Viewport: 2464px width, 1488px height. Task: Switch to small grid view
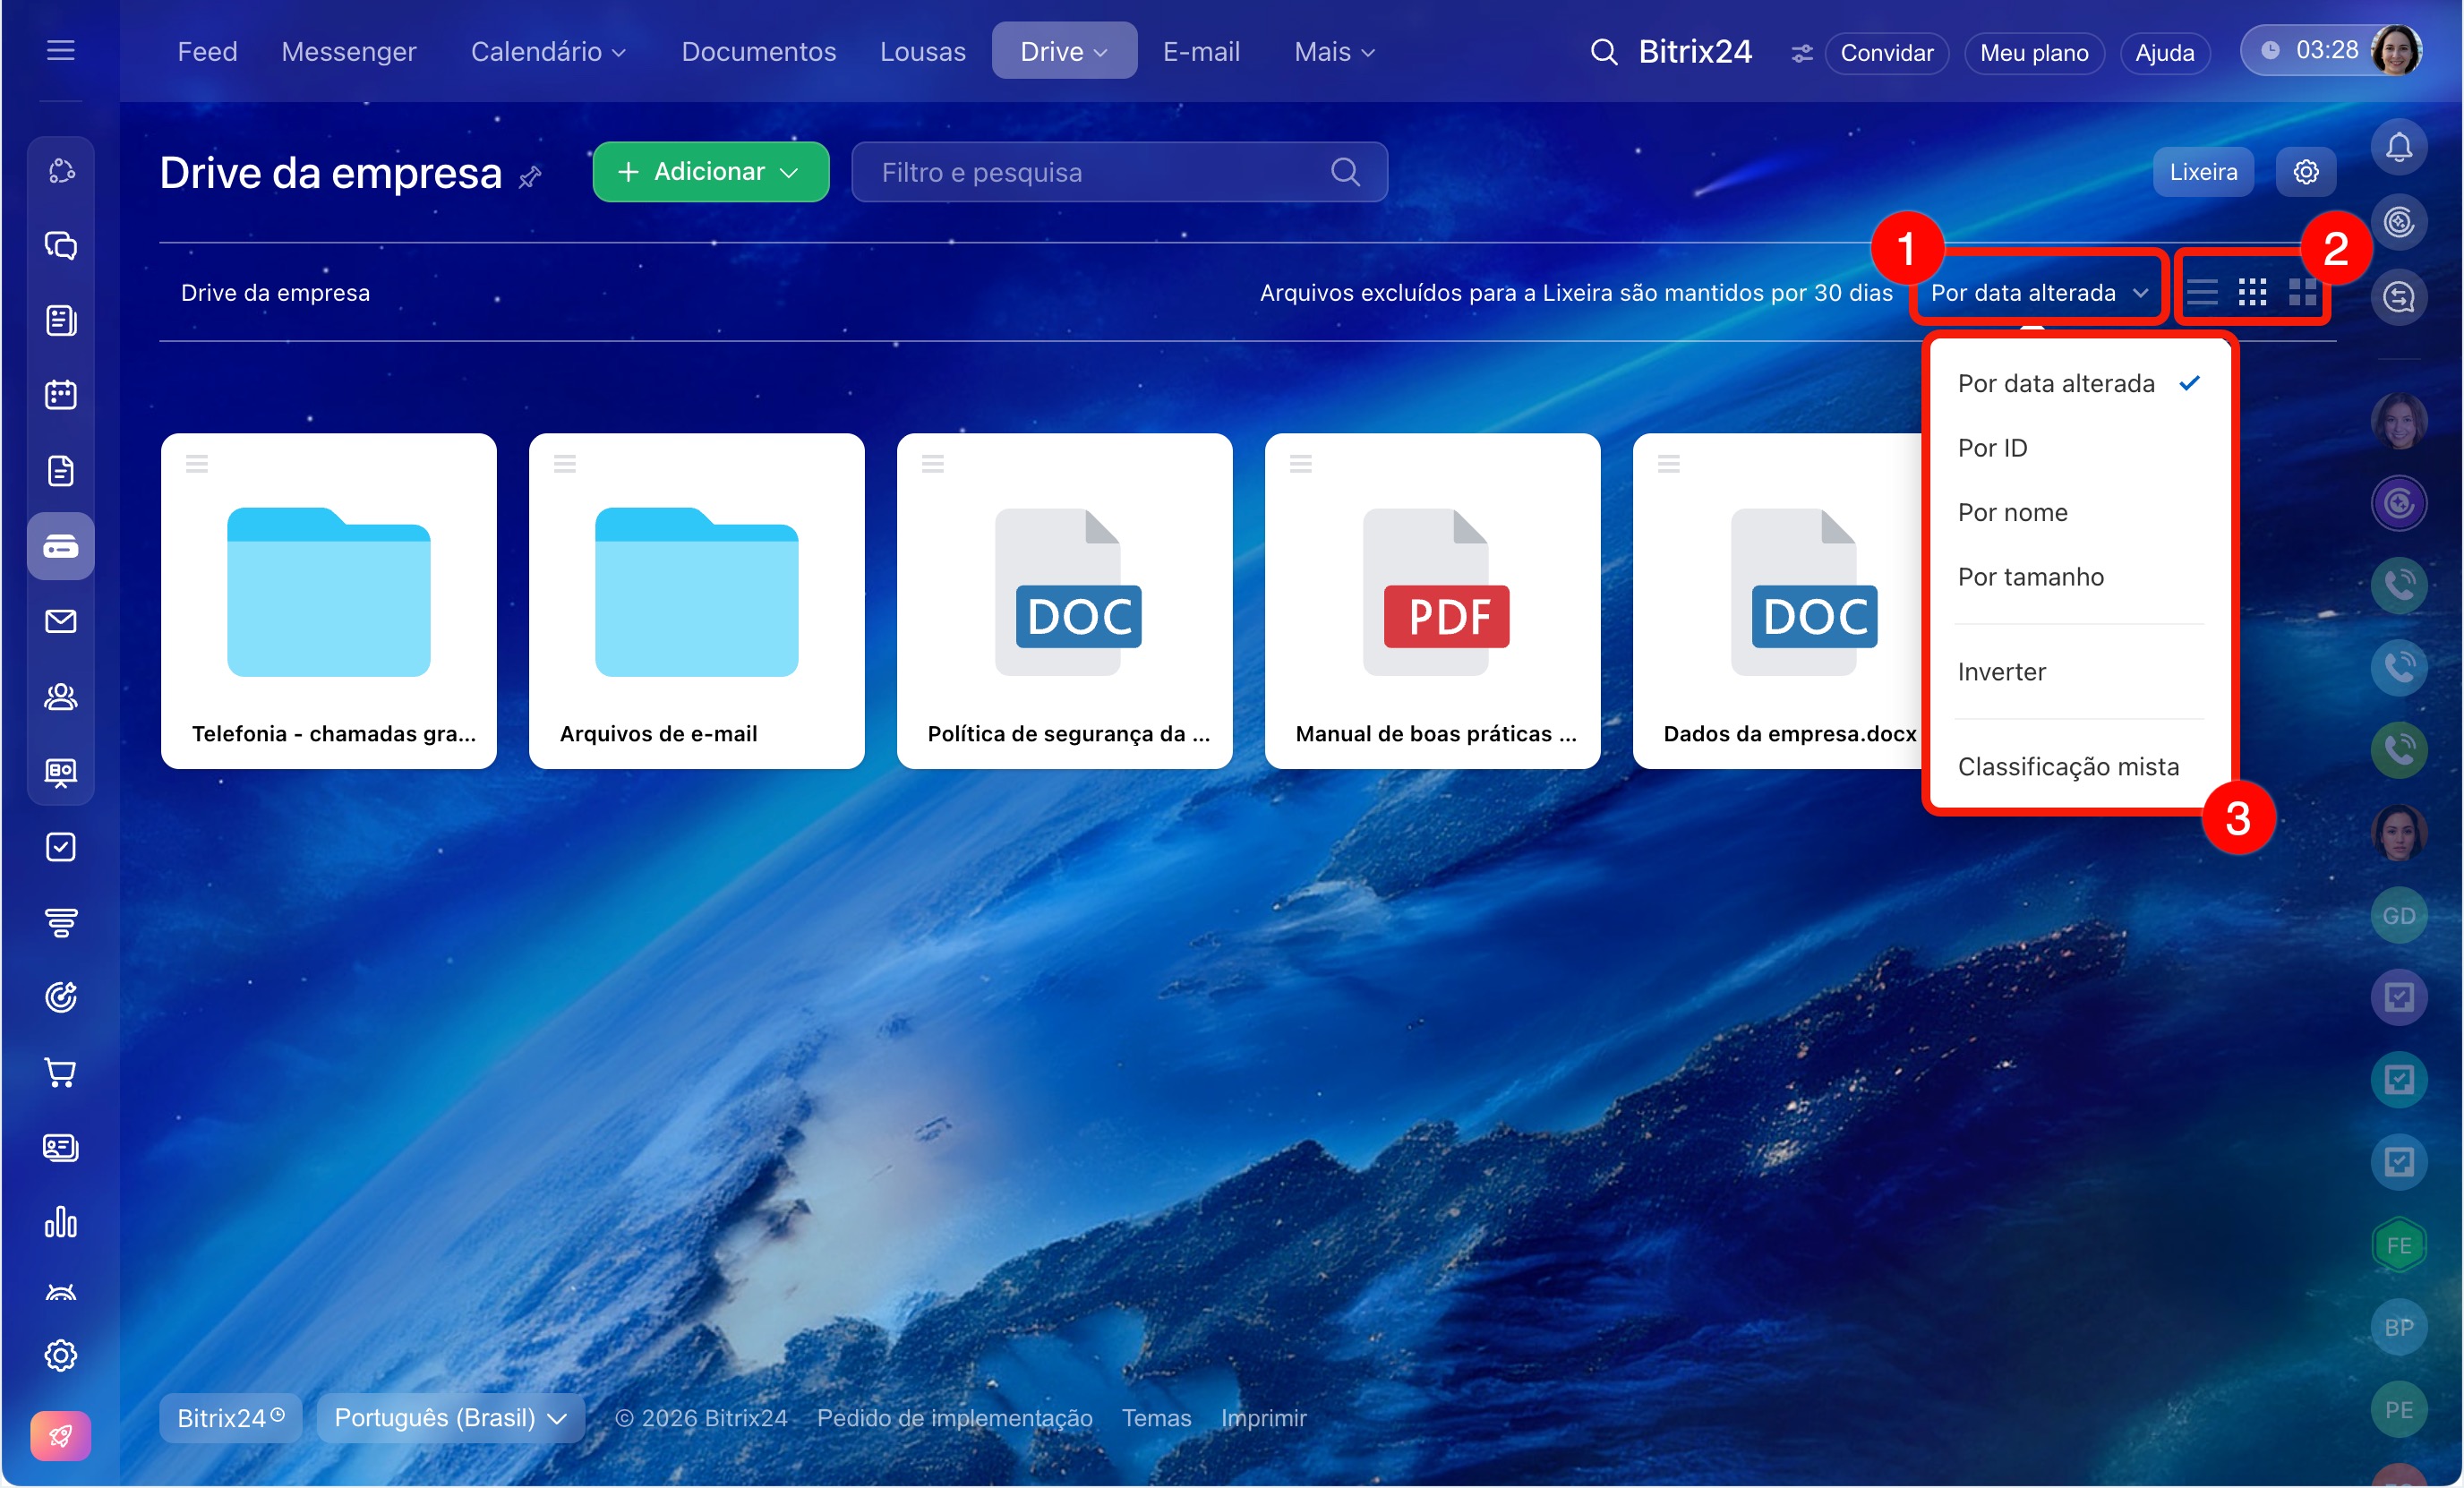tap(2252, 293)
